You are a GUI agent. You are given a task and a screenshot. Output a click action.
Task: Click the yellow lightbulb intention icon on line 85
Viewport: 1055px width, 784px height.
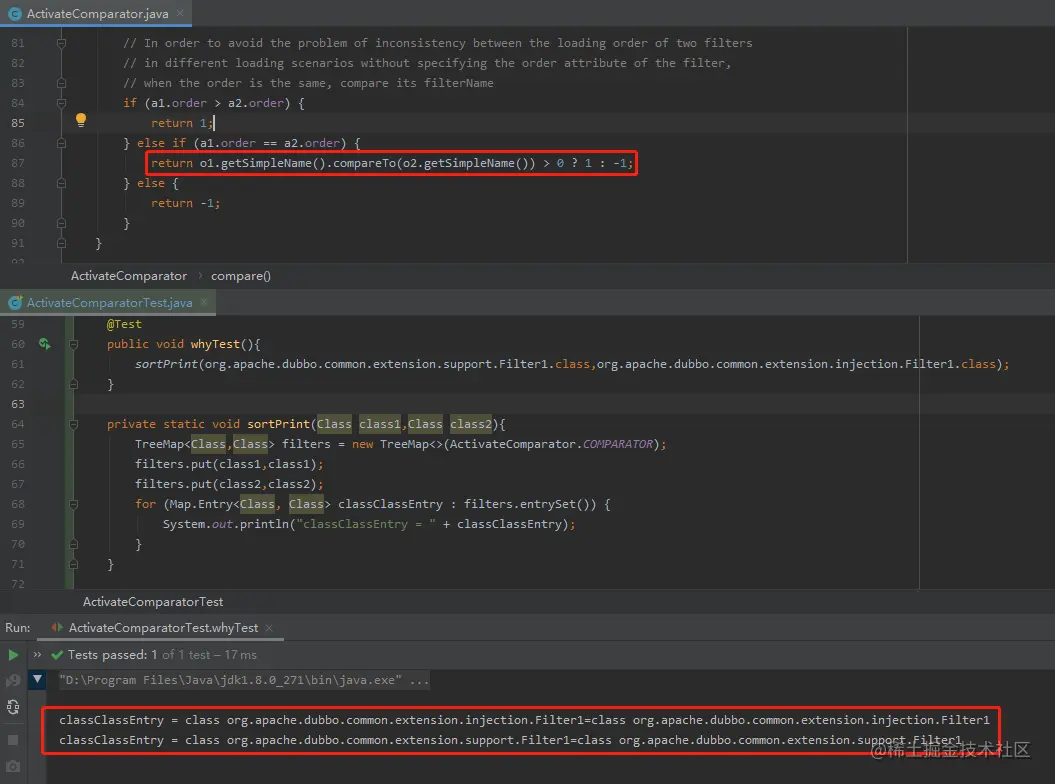click(x=81, y=120)
